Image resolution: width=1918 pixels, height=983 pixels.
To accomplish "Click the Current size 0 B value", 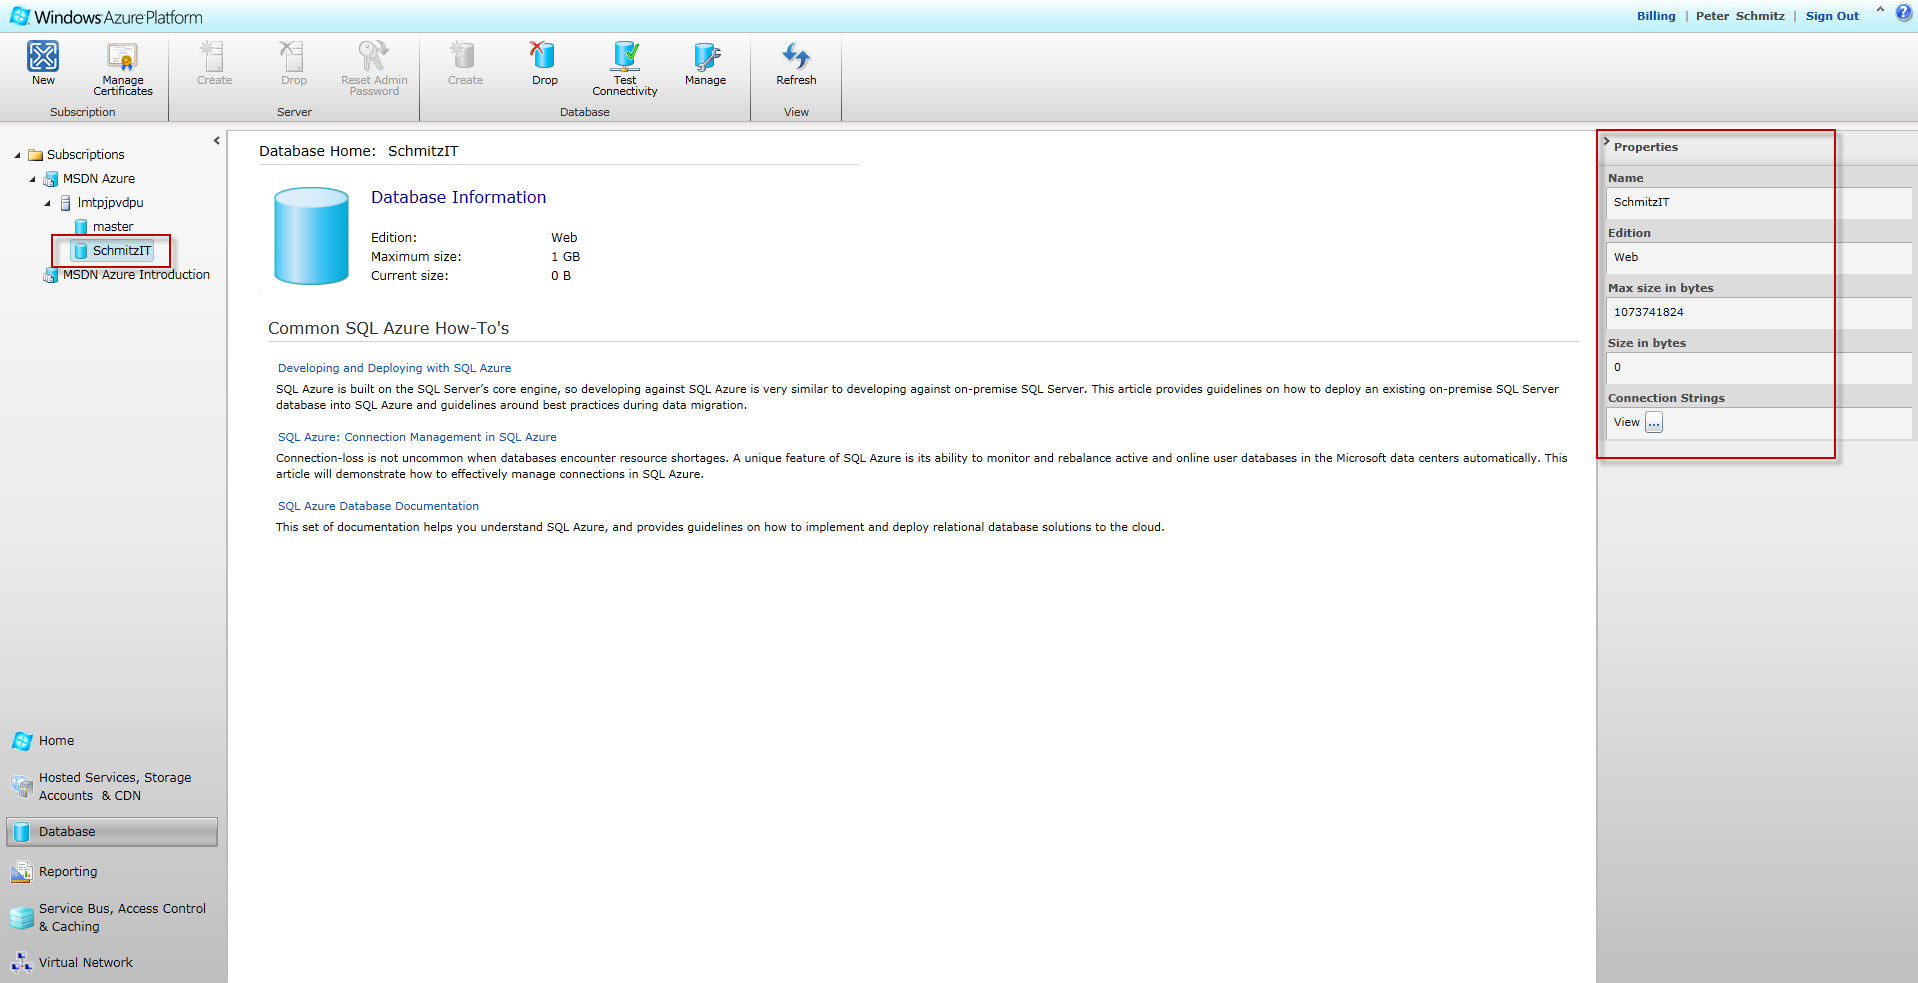I will (x=561, y=276).
